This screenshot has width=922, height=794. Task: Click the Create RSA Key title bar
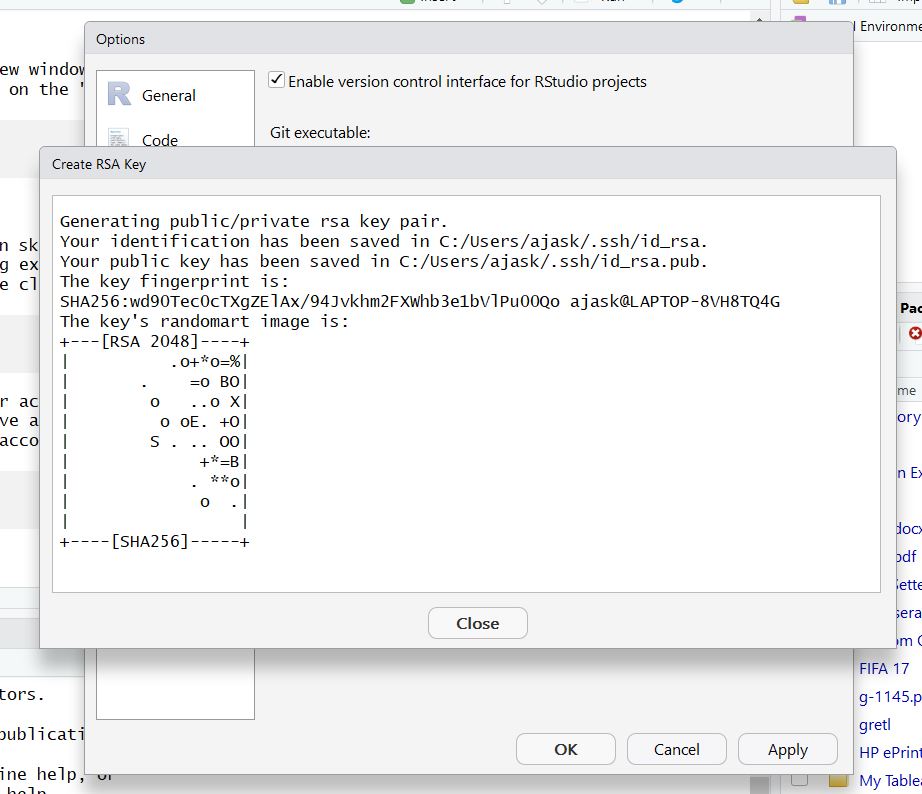(468, 164)
